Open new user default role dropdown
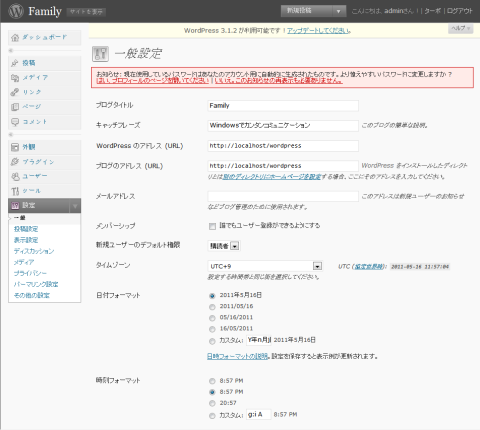Screen dimensions: 480x430 click(x=224, y=246)
